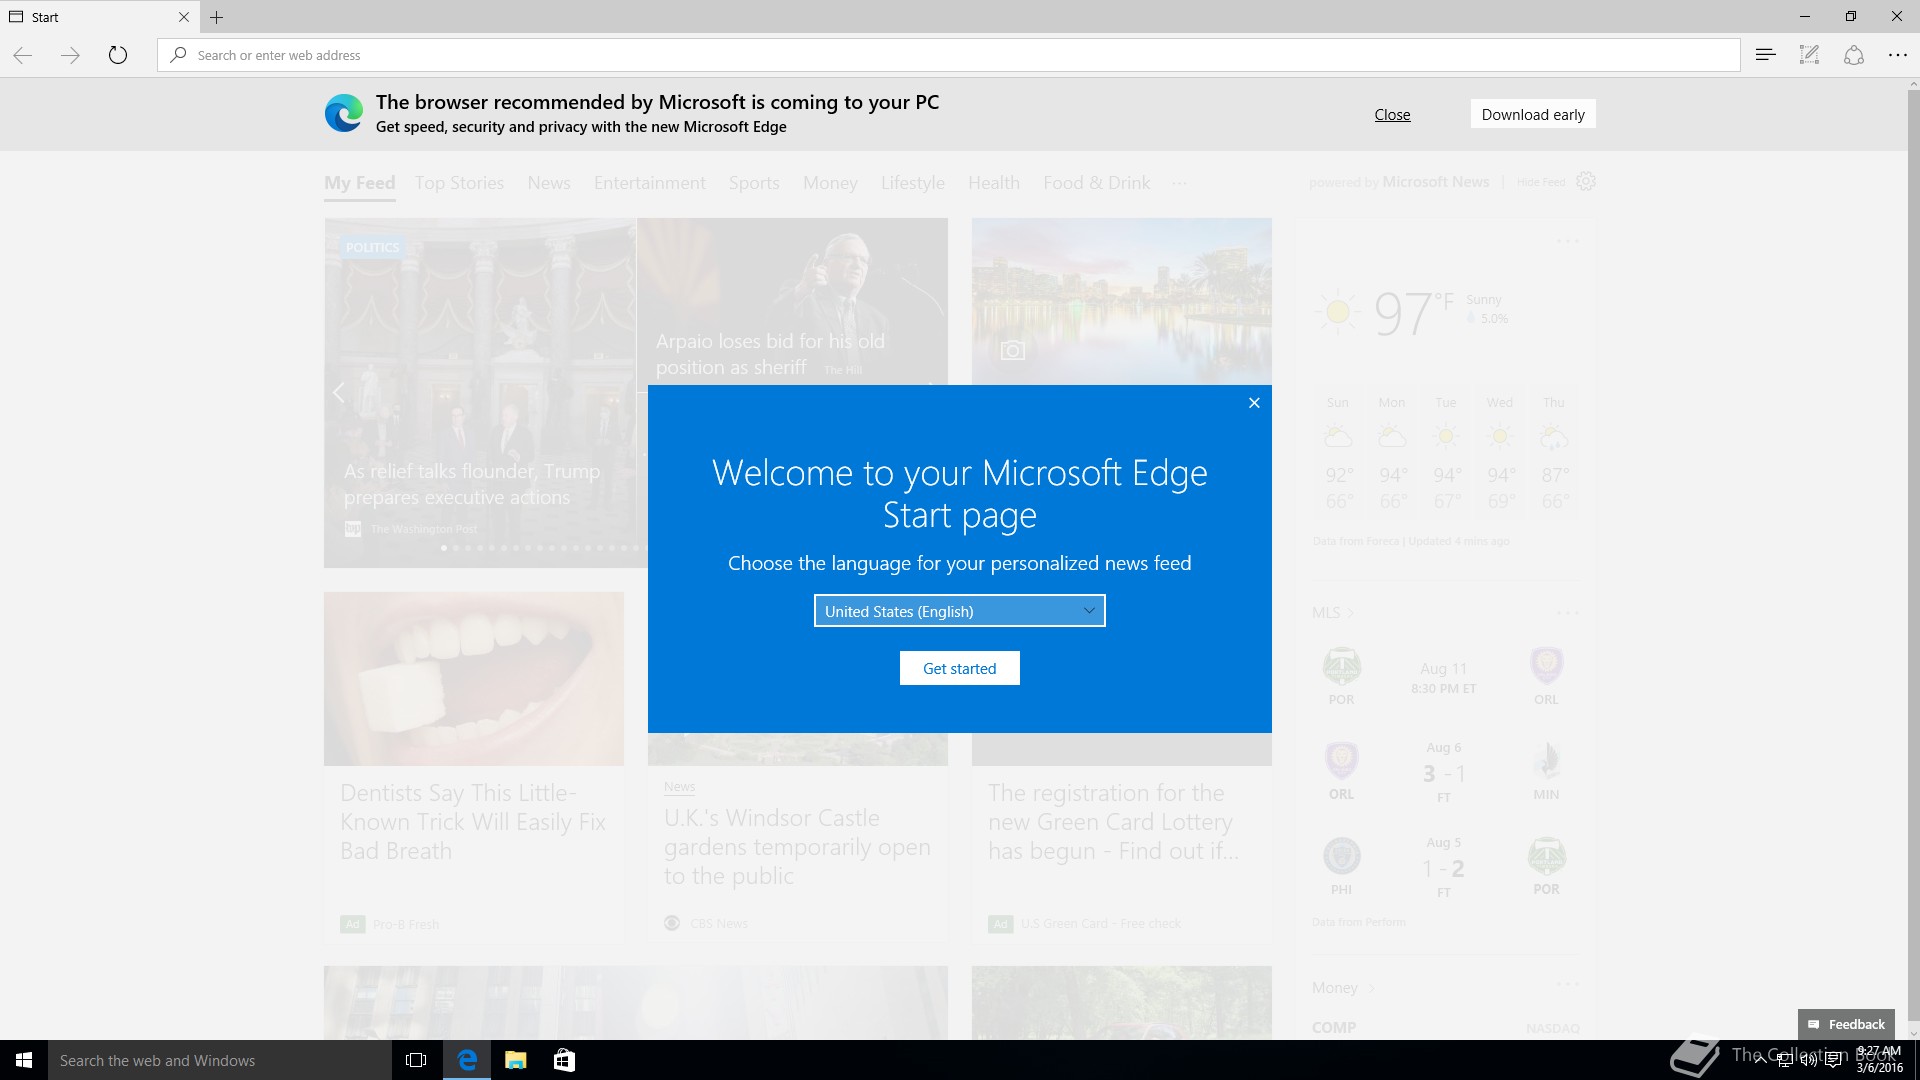The width and height of the screenshot is (1920, 1080).
Task: Open the Windsor Castle gardens article
Action: (797, 847)
